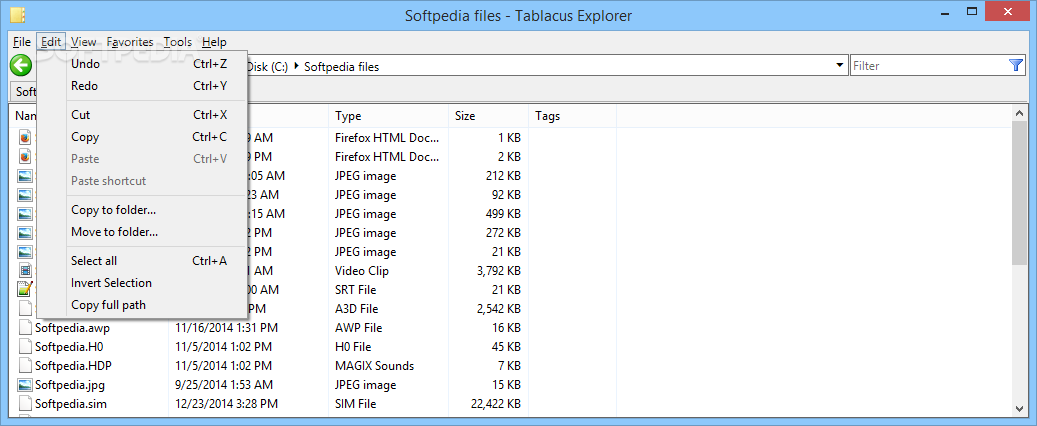Click the 3,792 KB size cell
This screenshot has height=426, width=1037.
click(499, 271)
